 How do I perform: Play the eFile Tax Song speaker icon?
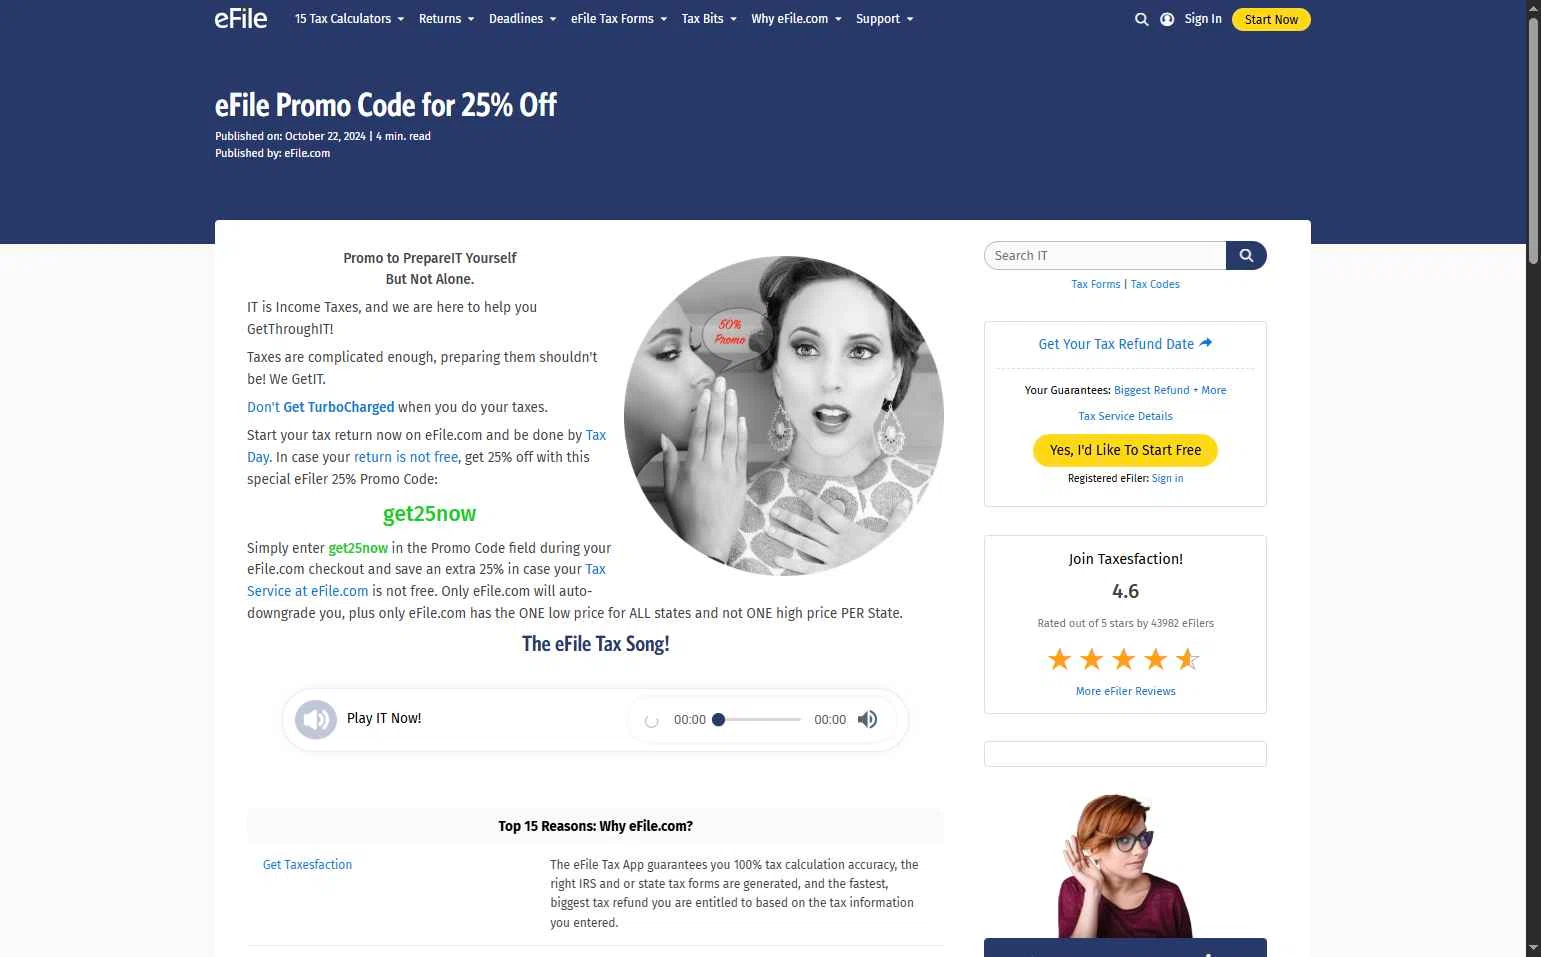point(316,719)
